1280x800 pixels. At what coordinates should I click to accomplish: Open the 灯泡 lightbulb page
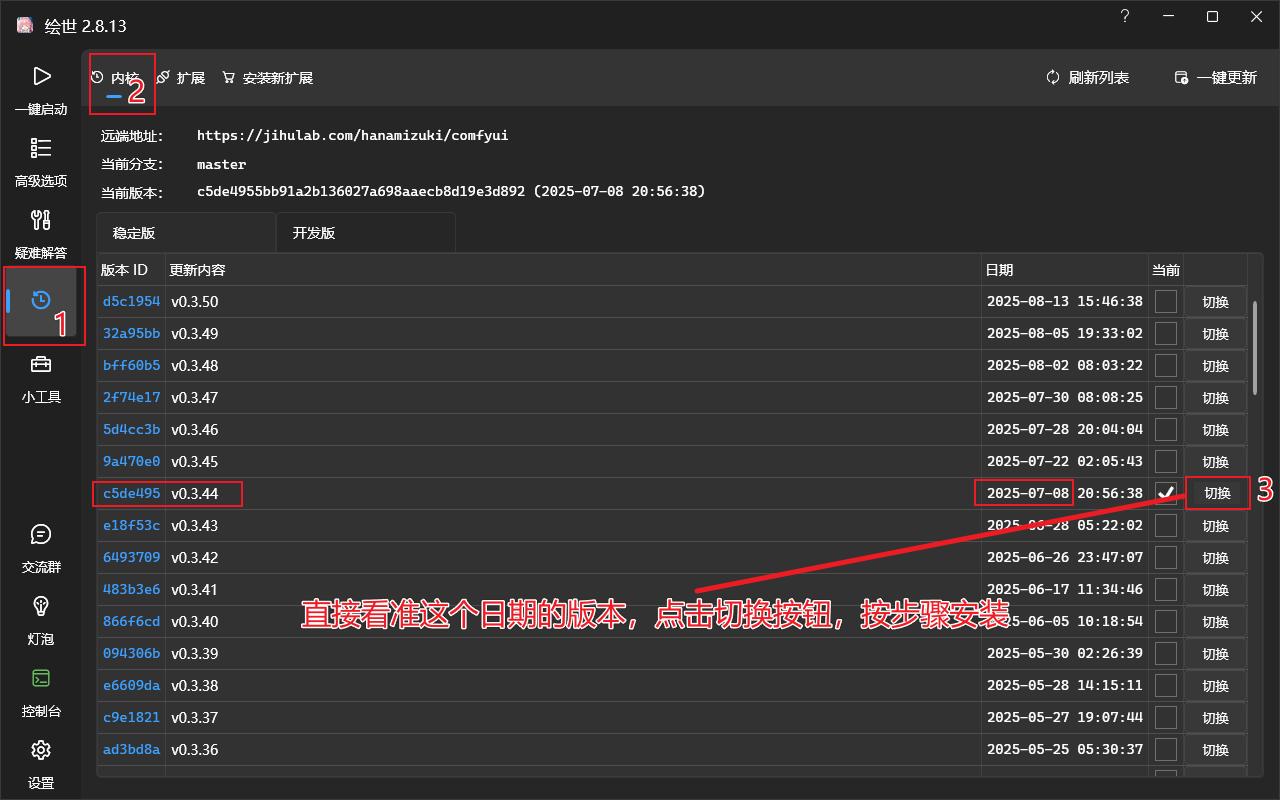41,620
